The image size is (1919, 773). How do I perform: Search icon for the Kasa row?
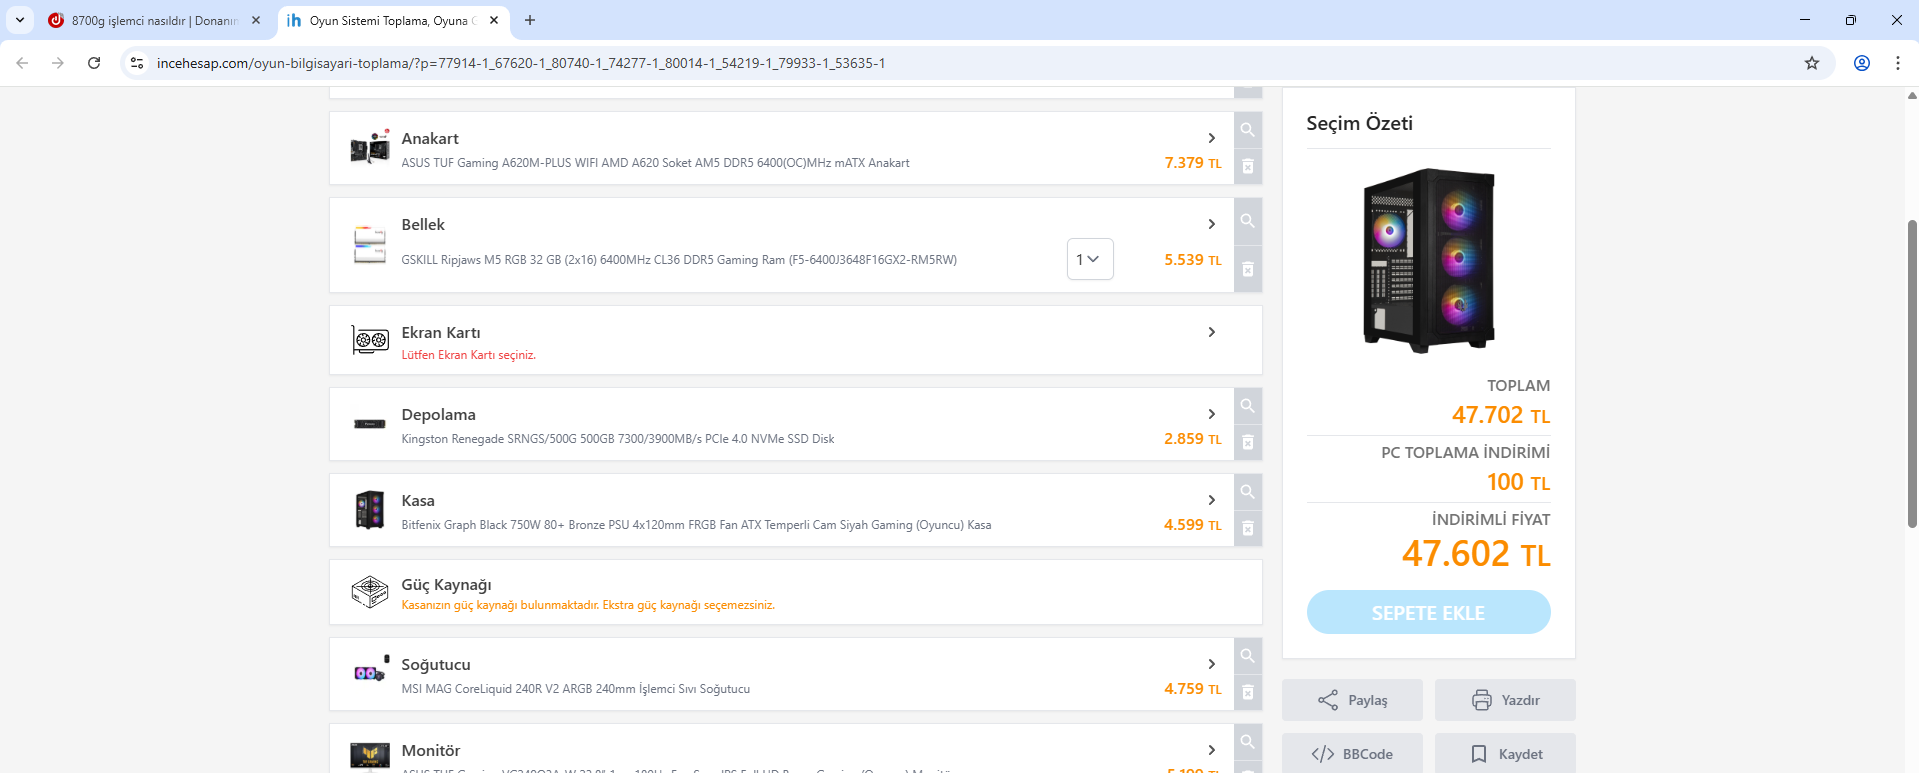pyautogui.click(x=1248, y=492)
